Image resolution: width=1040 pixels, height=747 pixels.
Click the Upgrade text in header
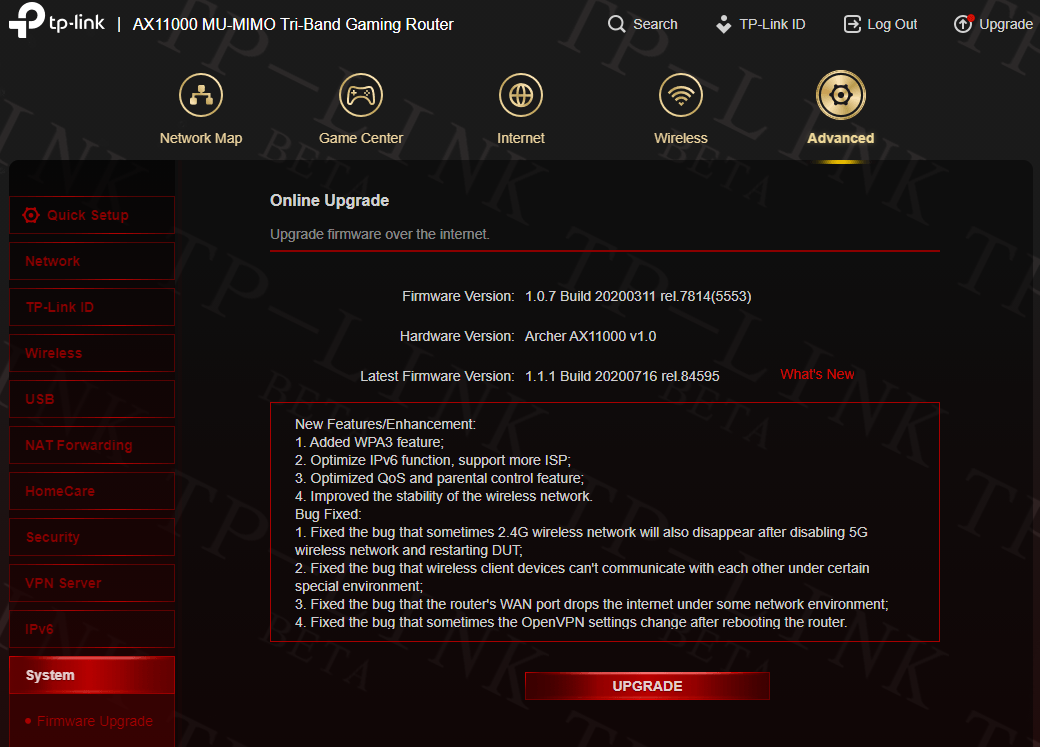click(x=1006, y=25)
